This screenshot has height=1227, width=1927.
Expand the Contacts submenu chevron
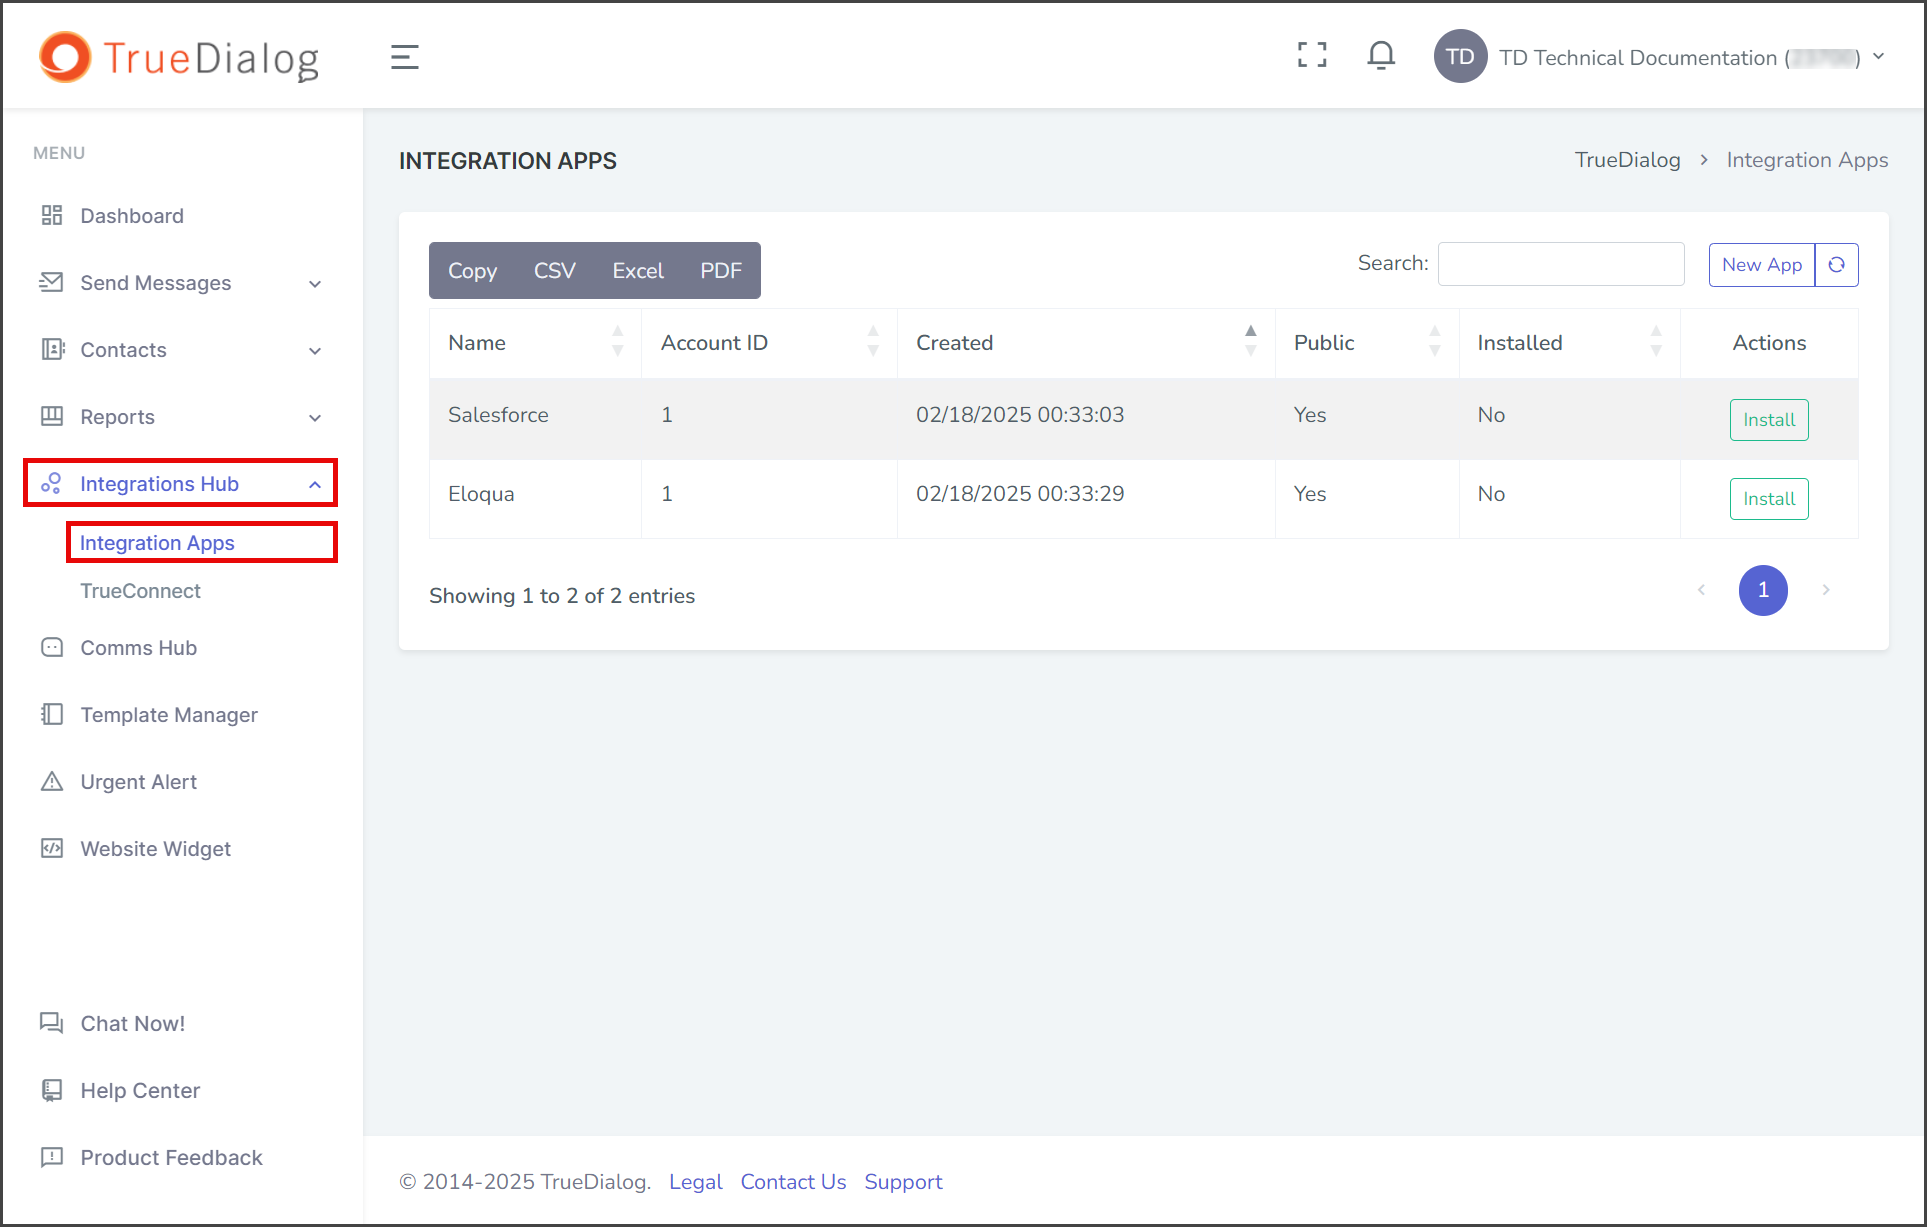click(x=315, y=351)
